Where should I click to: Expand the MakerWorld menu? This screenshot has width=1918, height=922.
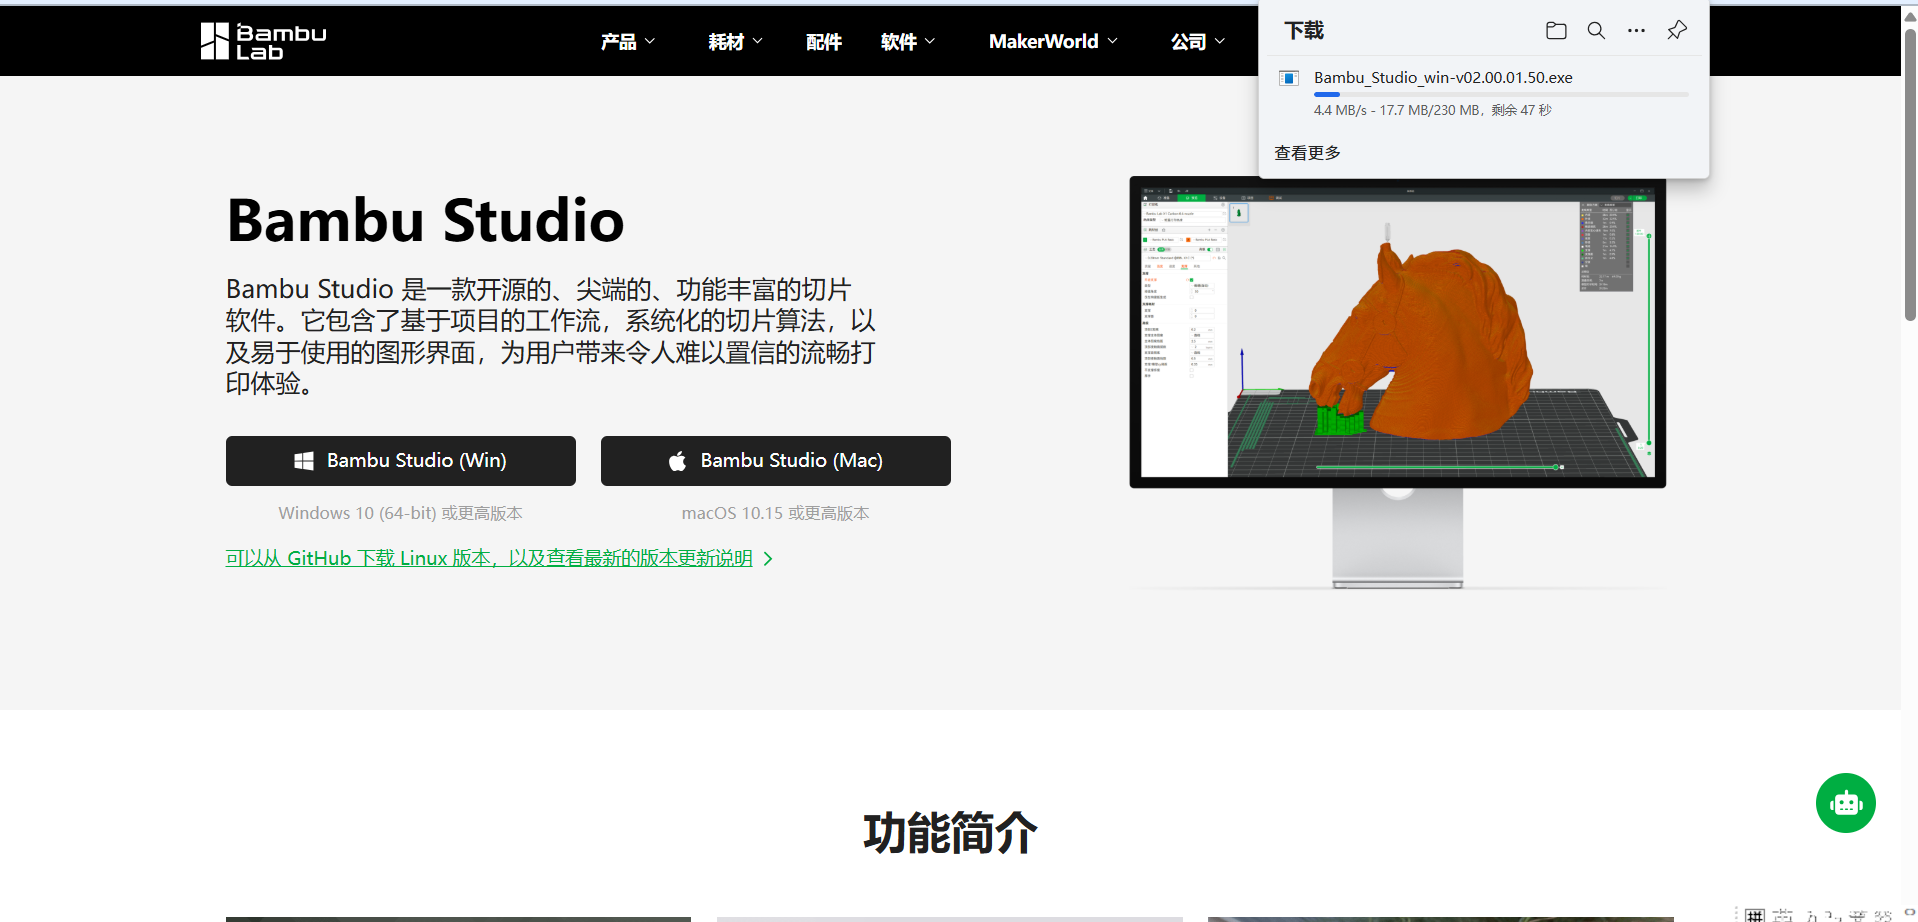tap(1053, 41)
